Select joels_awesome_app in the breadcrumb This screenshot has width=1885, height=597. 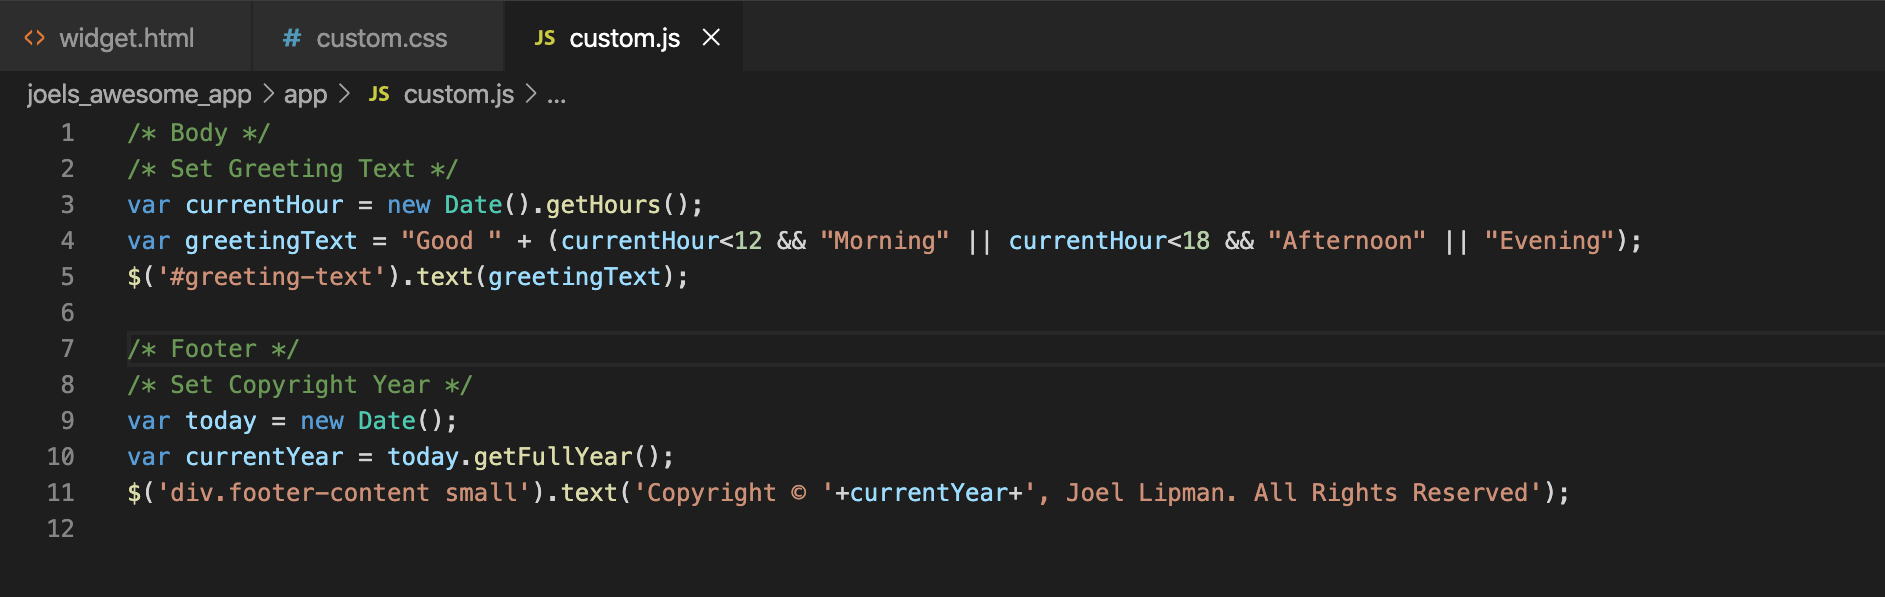[139, 94]
